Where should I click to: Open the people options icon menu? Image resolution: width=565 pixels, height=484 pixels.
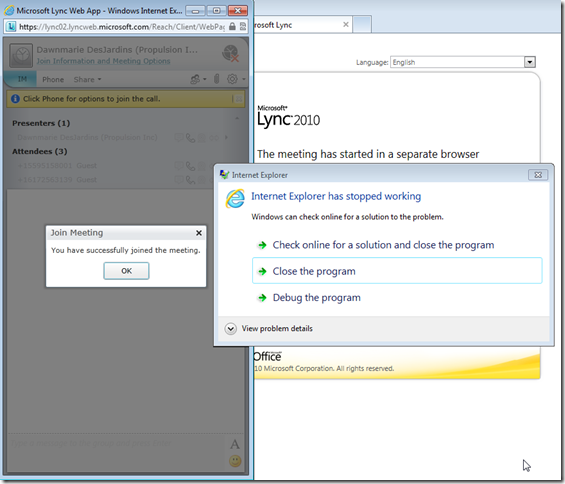point(198,79)
